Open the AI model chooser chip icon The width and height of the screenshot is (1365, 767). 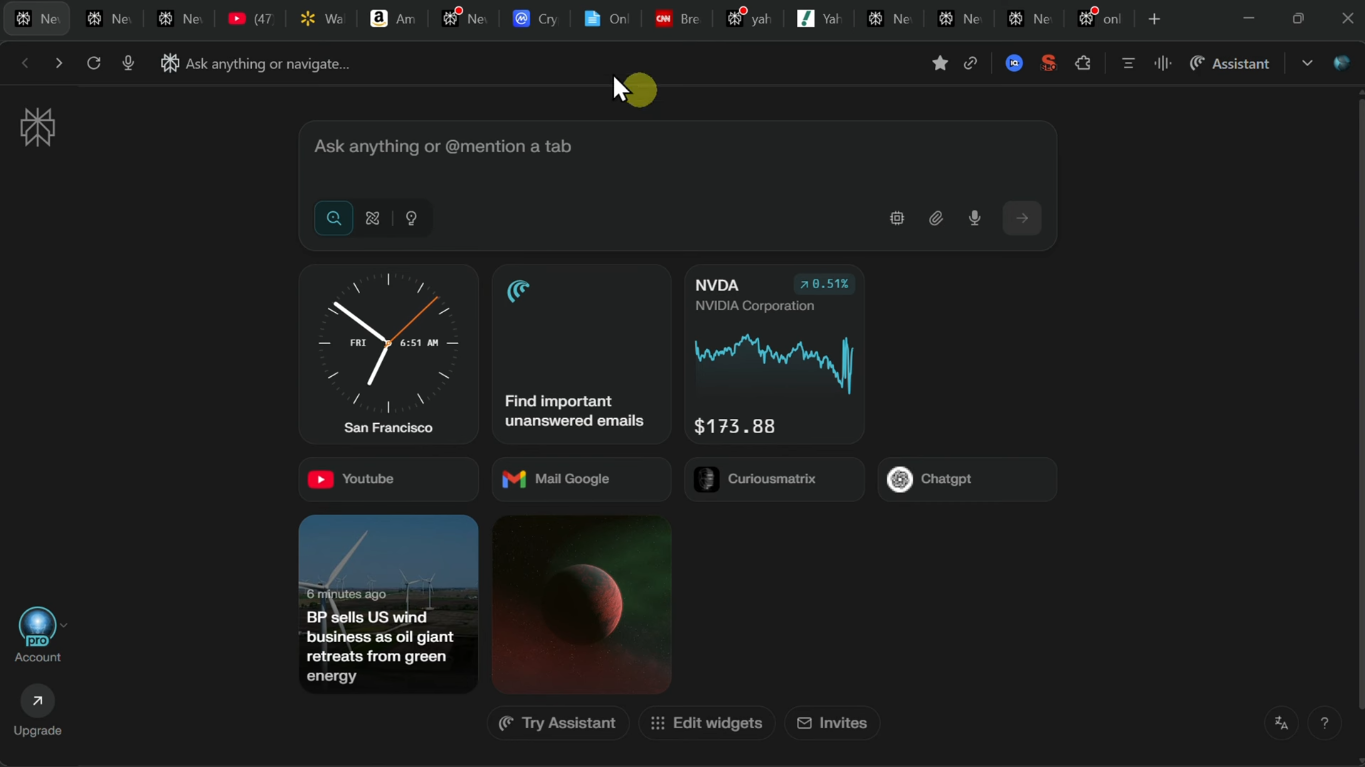pos(897,218)
